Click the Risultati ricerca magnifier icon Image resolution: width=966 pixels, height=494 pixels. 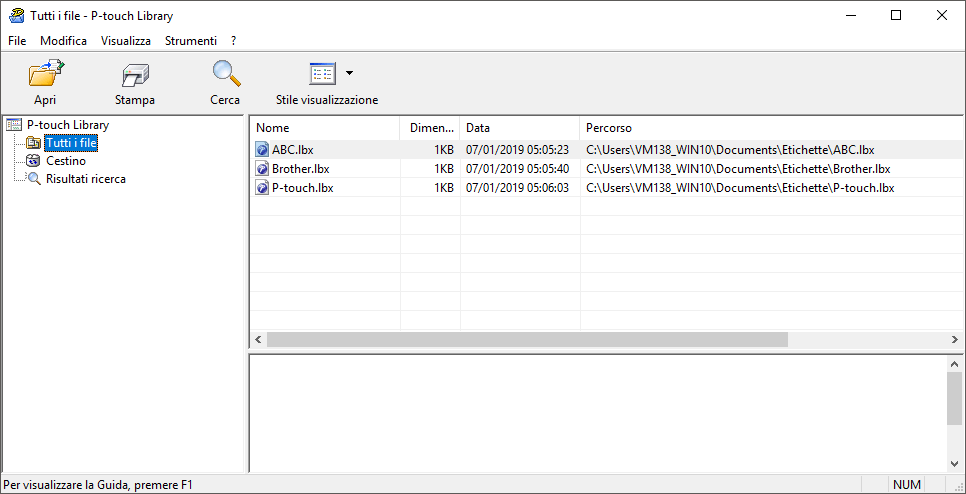(33, 179)
